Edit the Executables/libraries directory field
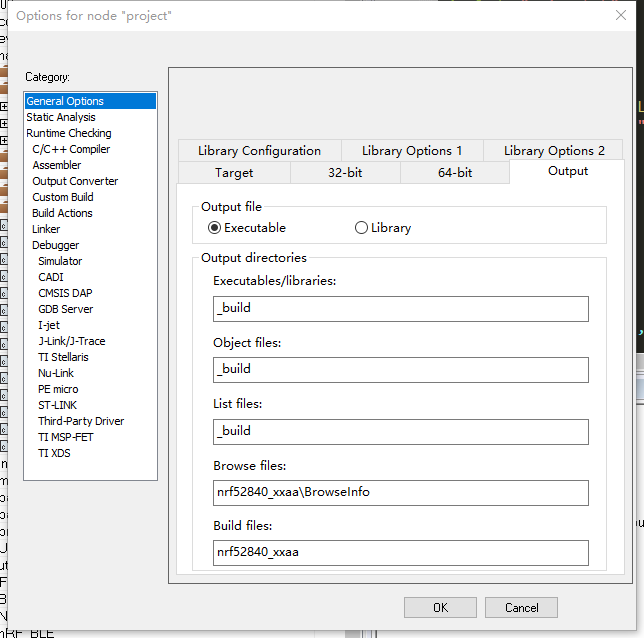Image resolution: width=644 pixels, height=638 pixels. tap(400, 309)
